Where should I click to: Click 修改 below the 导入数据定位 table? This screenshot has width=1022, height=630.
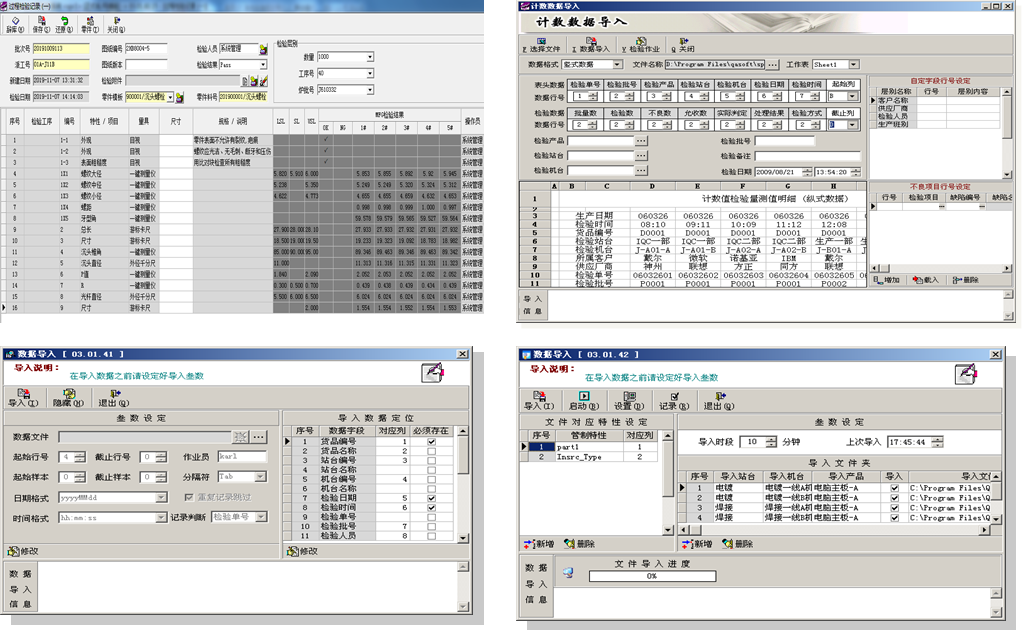click(302, 551)
